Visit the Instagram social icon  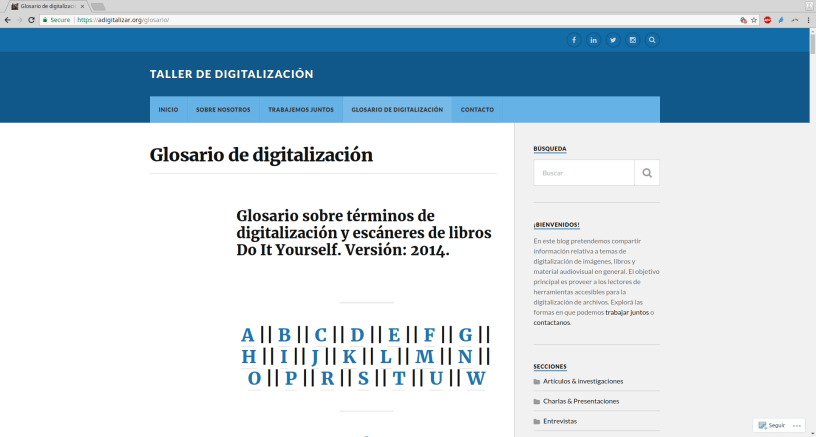coord(632,40)
